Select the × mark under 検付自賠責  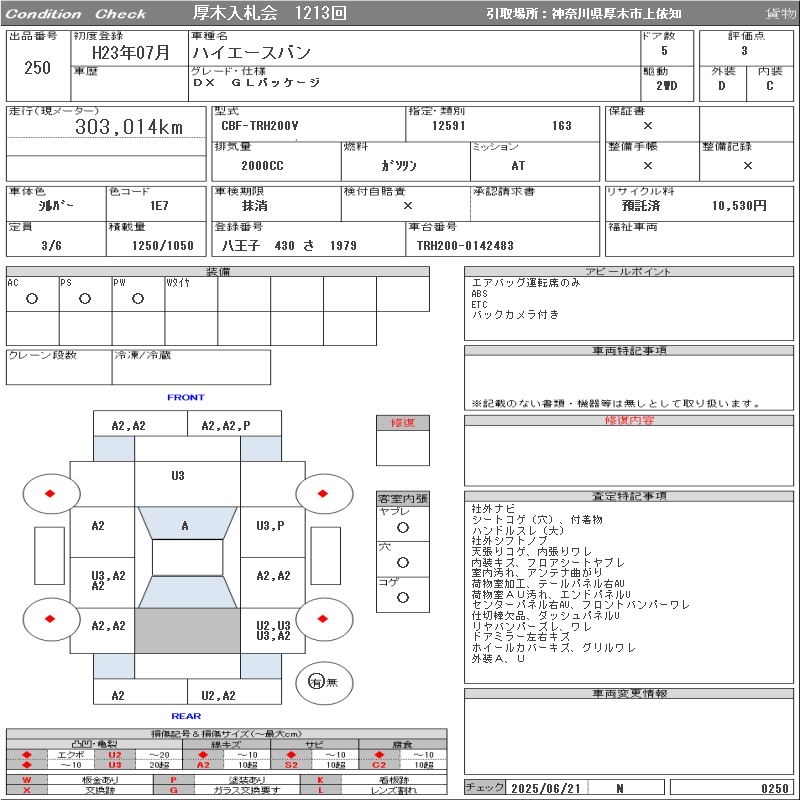tap(408, 206)
